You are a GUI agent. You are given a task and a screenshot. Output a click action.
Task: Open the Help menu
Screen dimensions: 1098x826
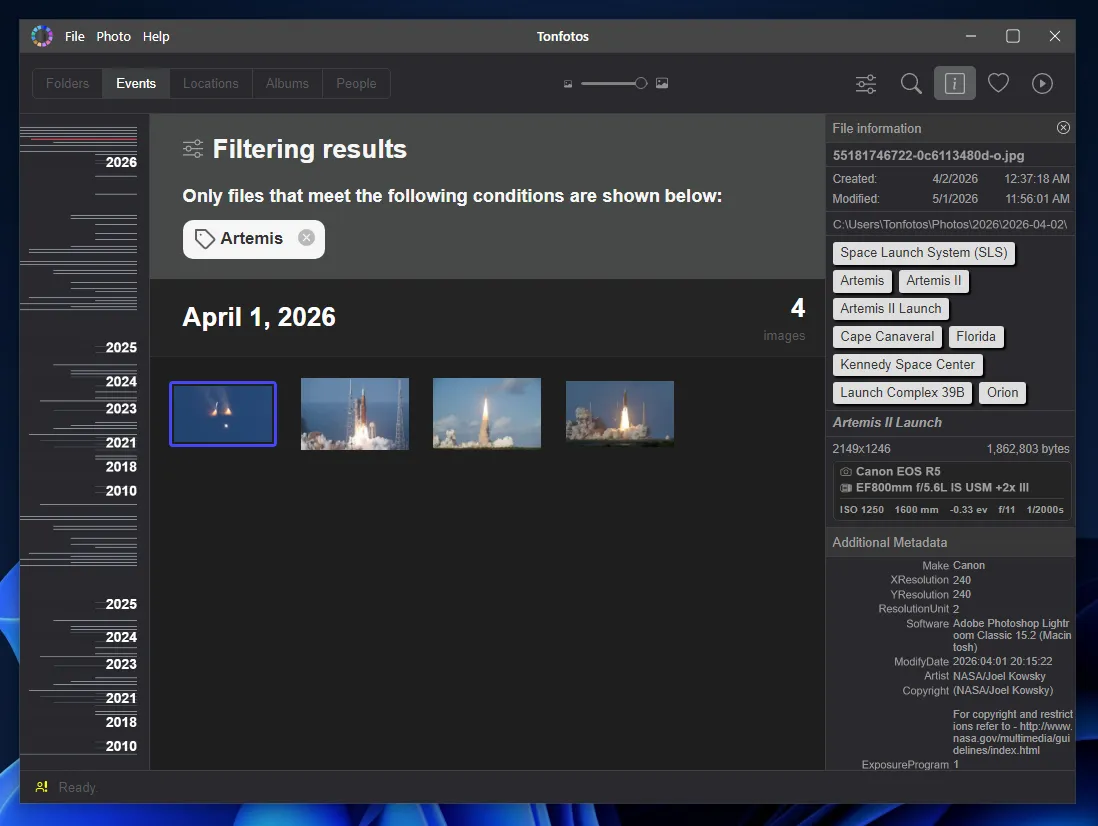[x=156, y=36]
